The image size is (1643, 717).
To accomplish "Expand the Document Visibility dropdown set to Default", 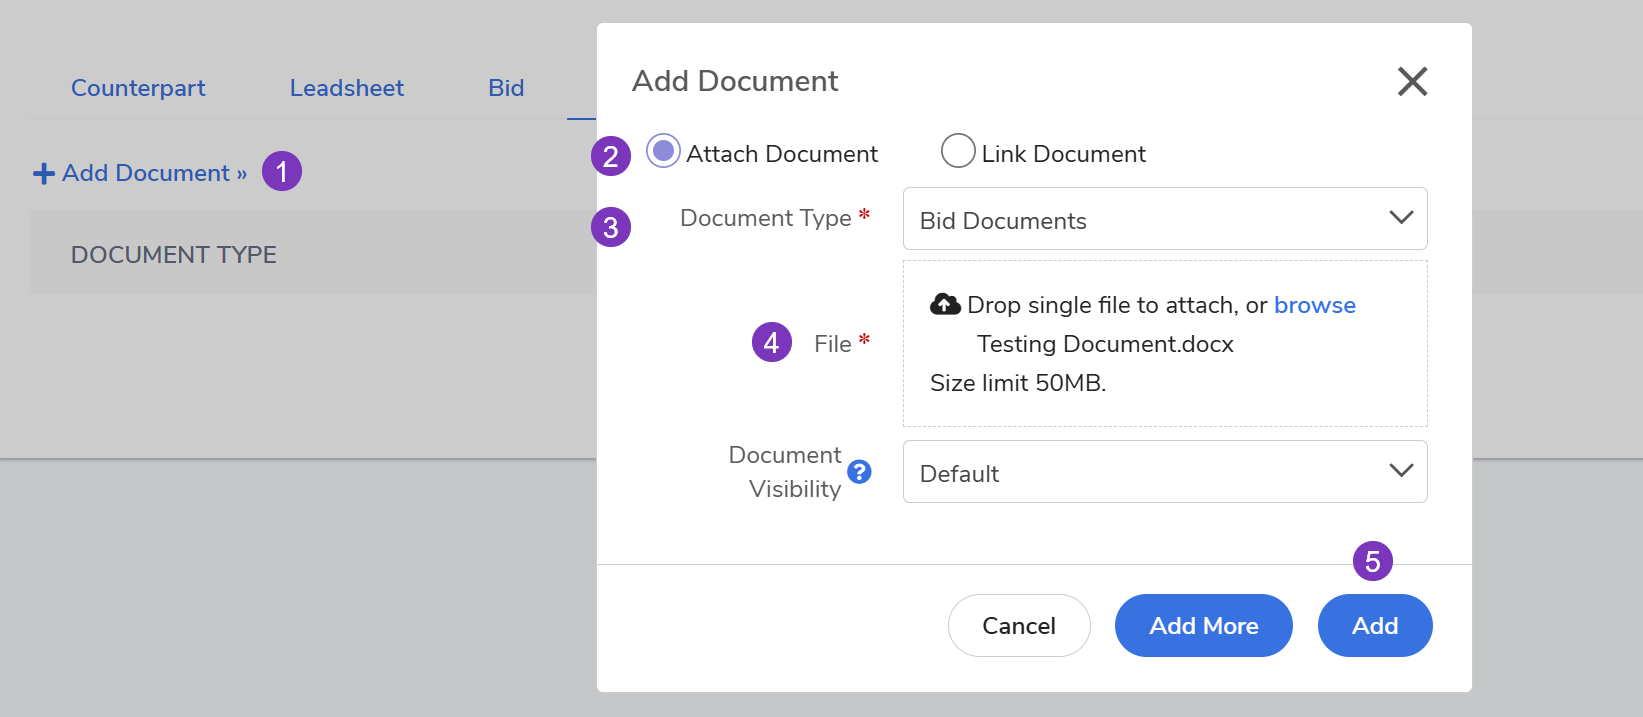I will coord(1164,472).
